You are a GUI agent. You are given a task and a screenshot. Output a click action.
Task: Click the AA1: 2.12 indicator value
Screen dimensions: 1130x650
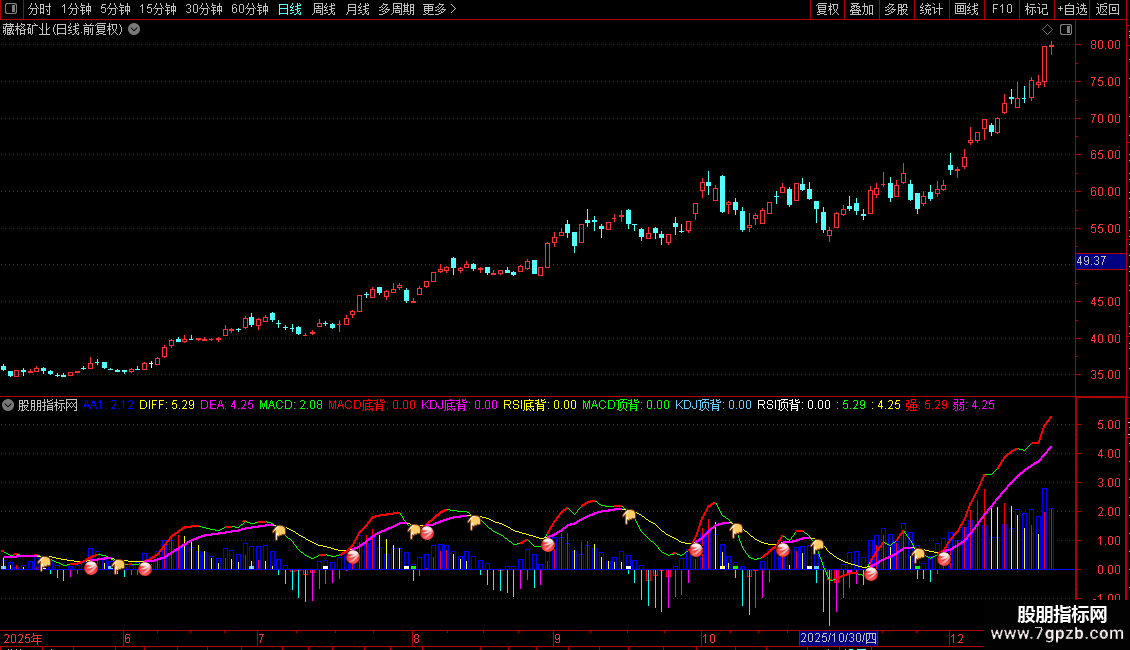point(108,405)
